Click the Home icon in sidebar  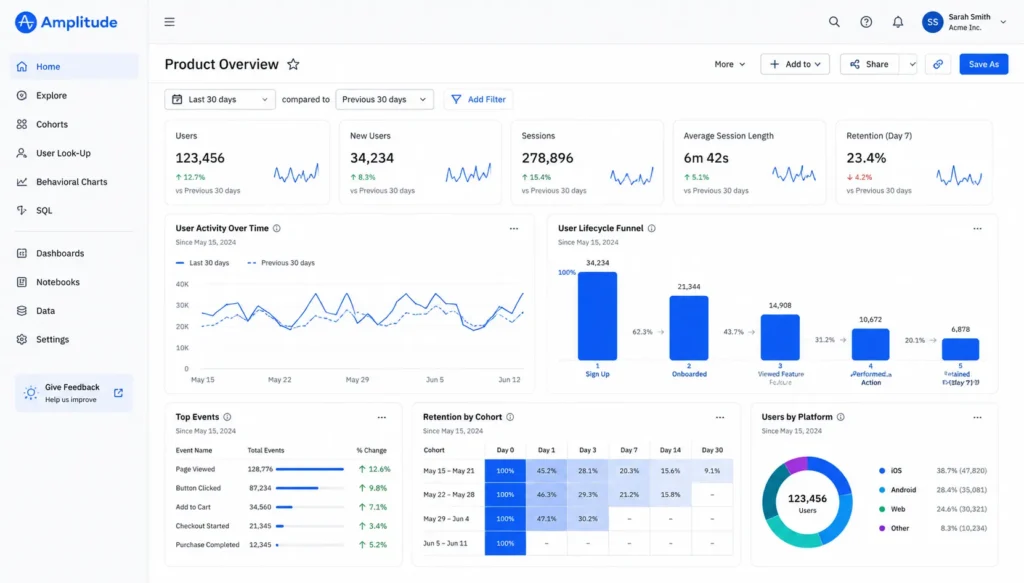click(x=22, y=67)
